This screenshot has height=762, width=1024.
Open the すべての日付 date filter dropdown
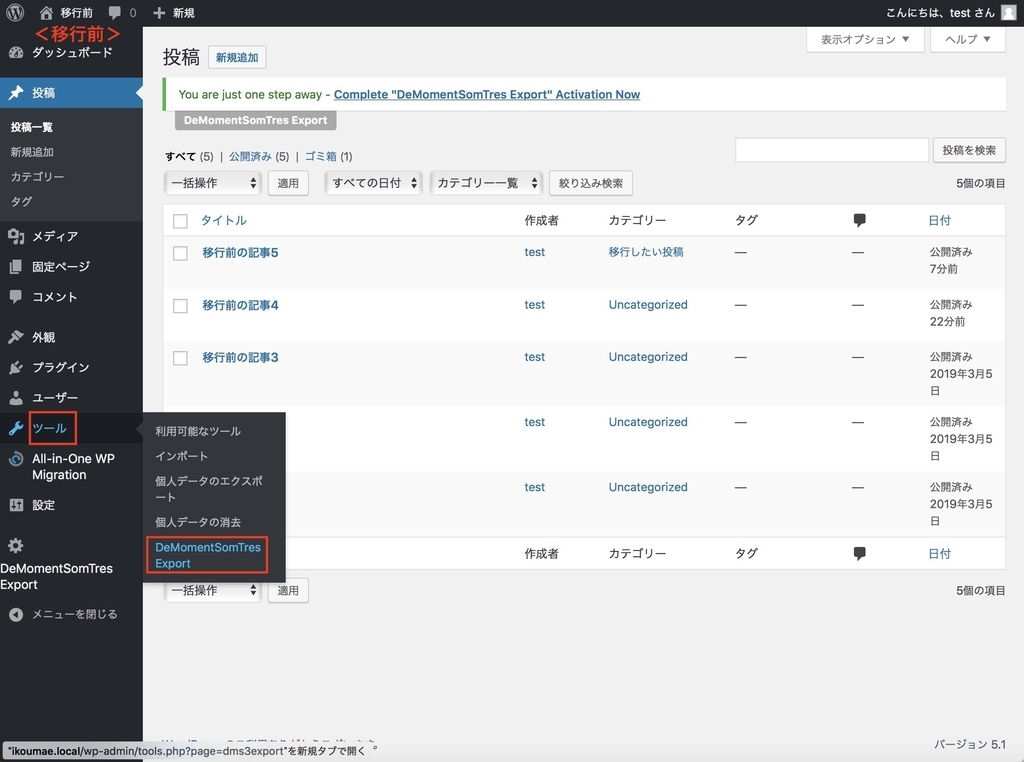click(373, 183)
